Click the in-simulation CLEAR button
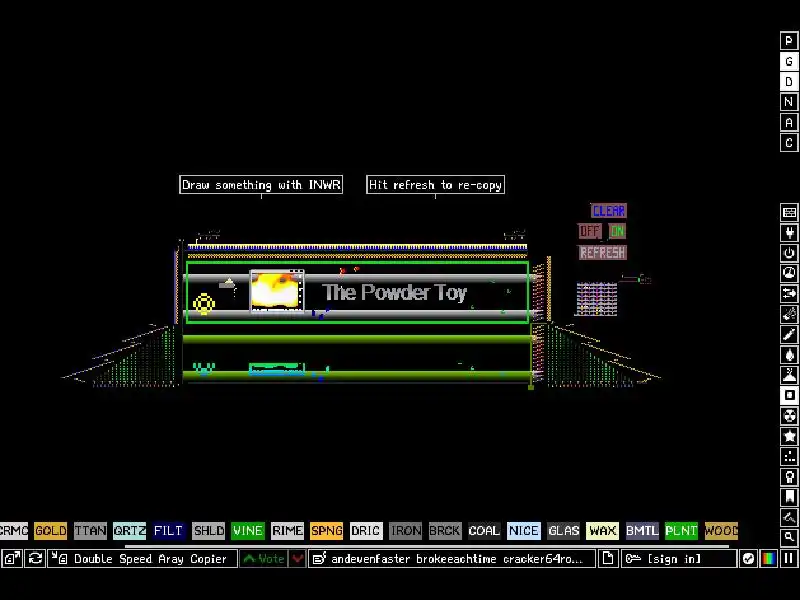This screenshot has width=800, height=600. [x=608, y=211]
